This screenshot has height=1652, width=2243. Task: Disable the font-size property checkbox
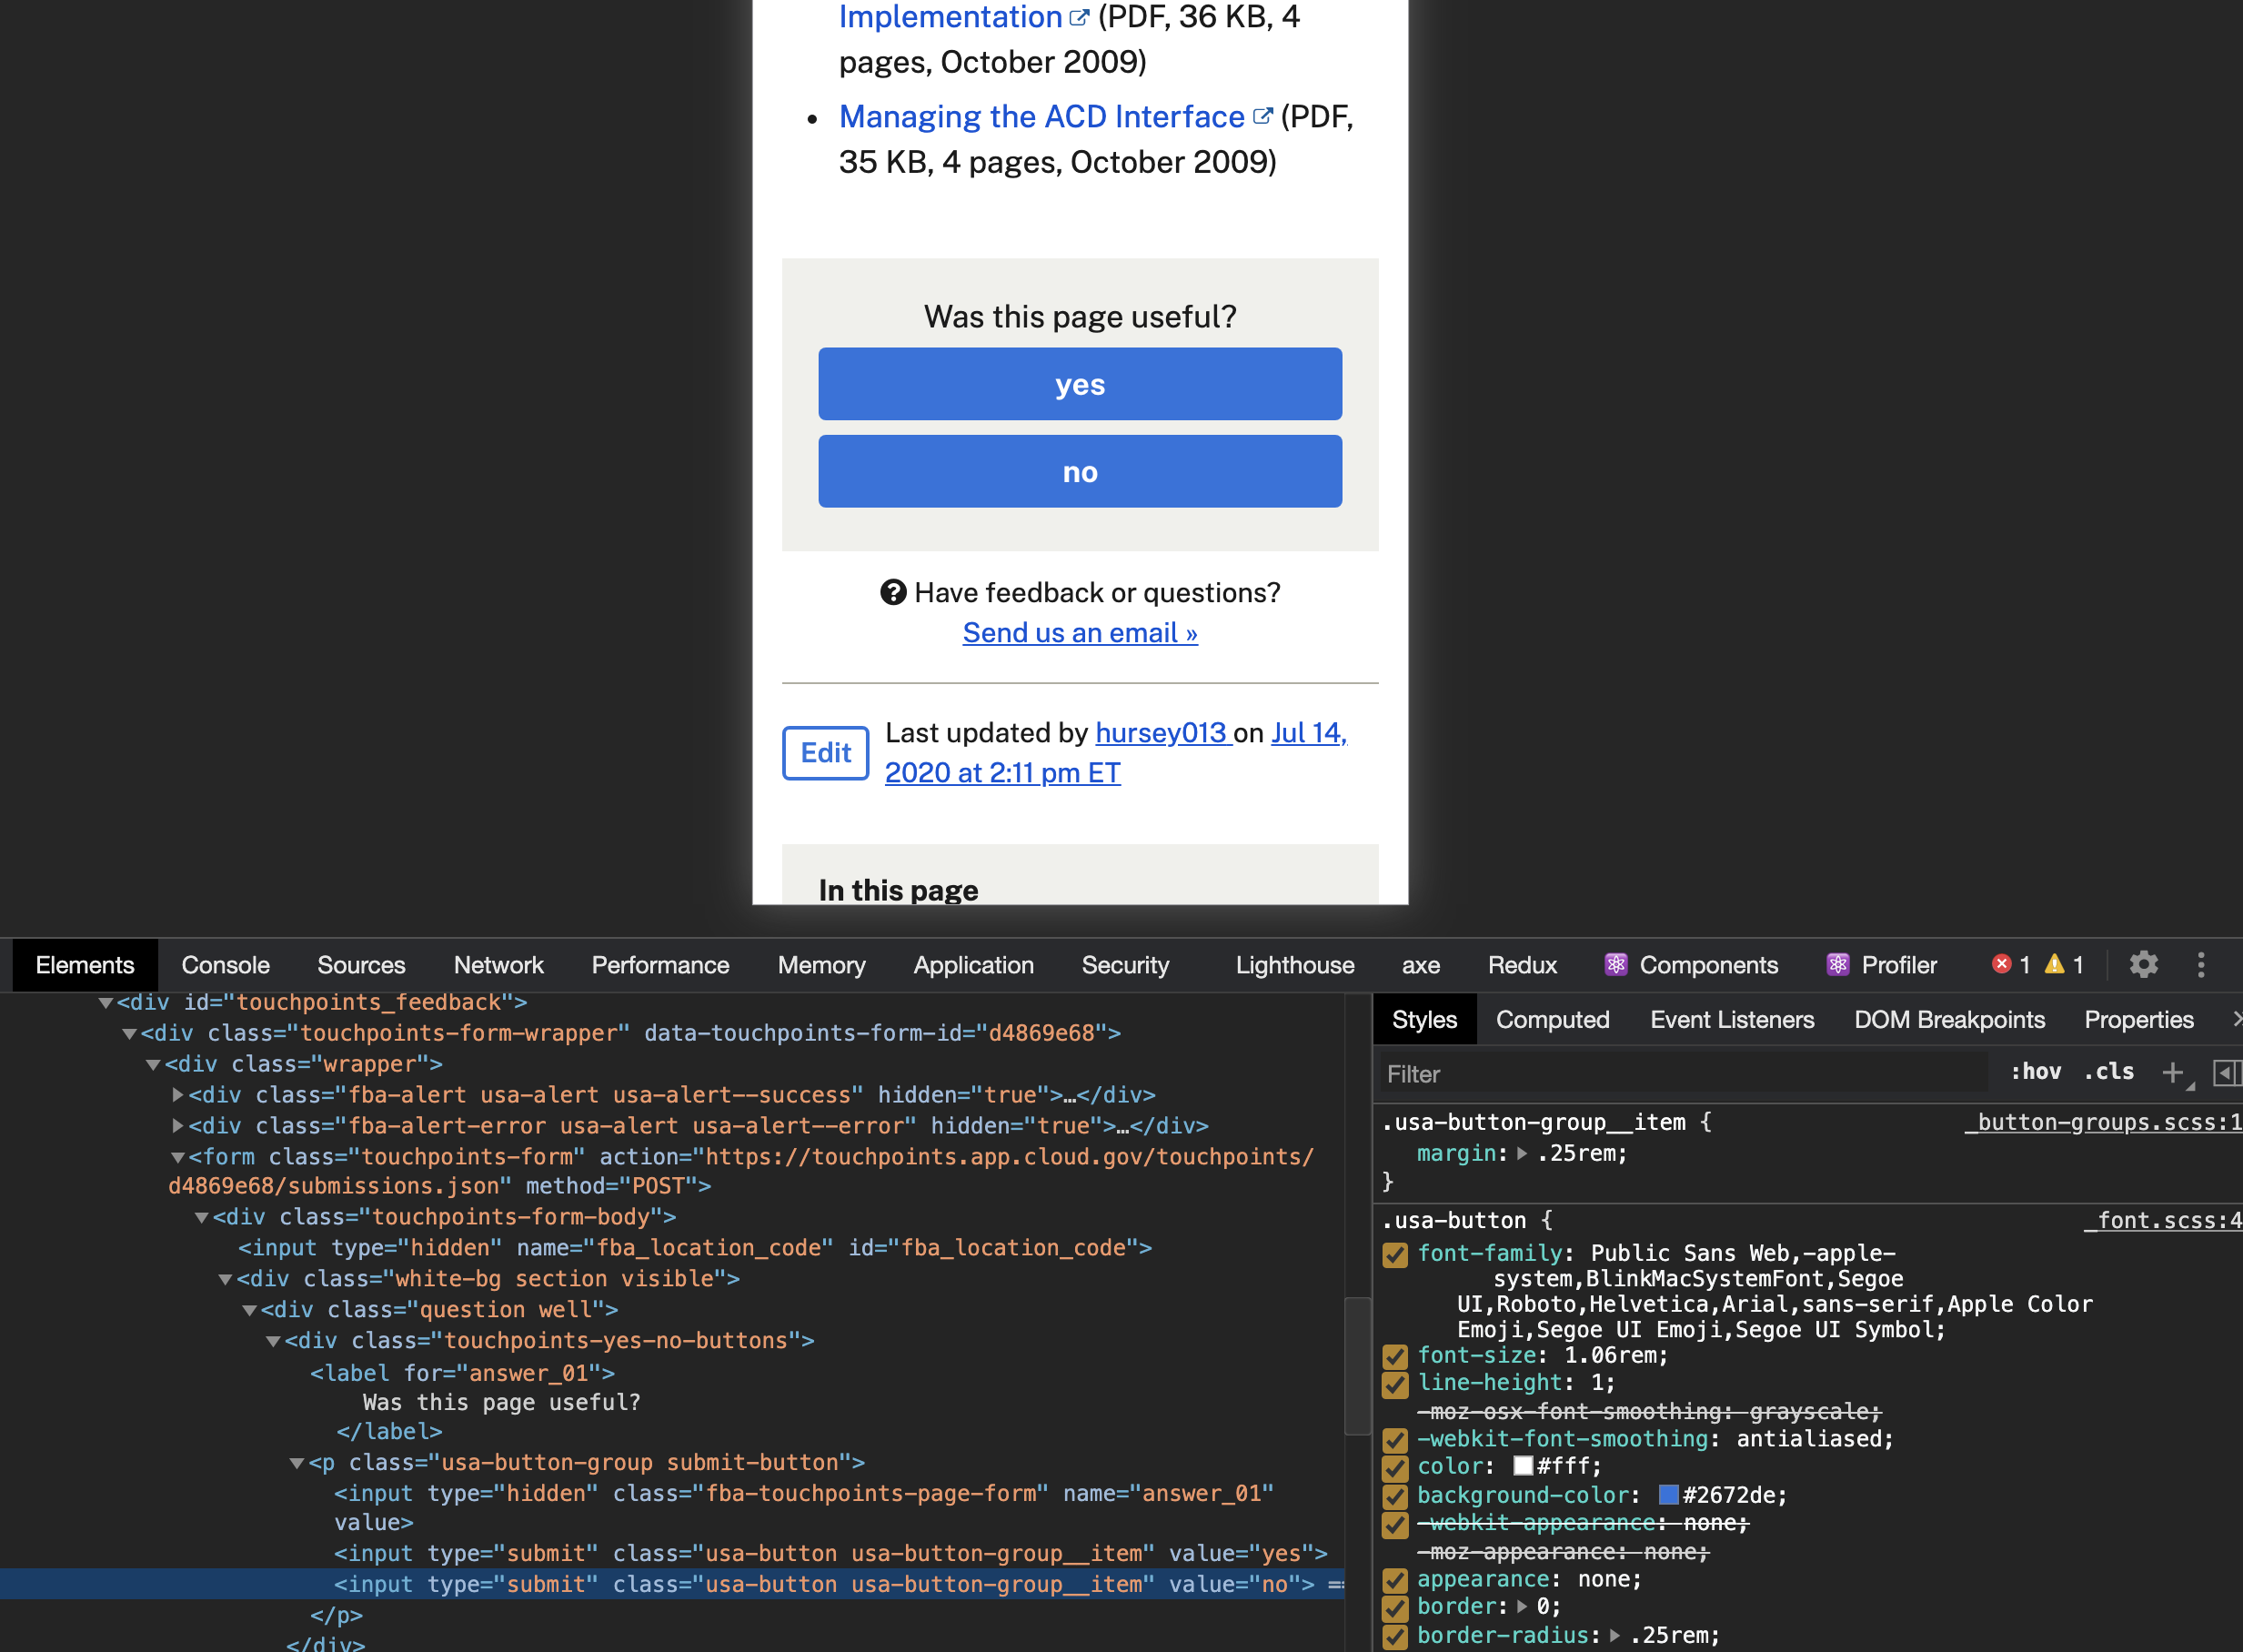pyautogui.click(x=1396, y=1357)
